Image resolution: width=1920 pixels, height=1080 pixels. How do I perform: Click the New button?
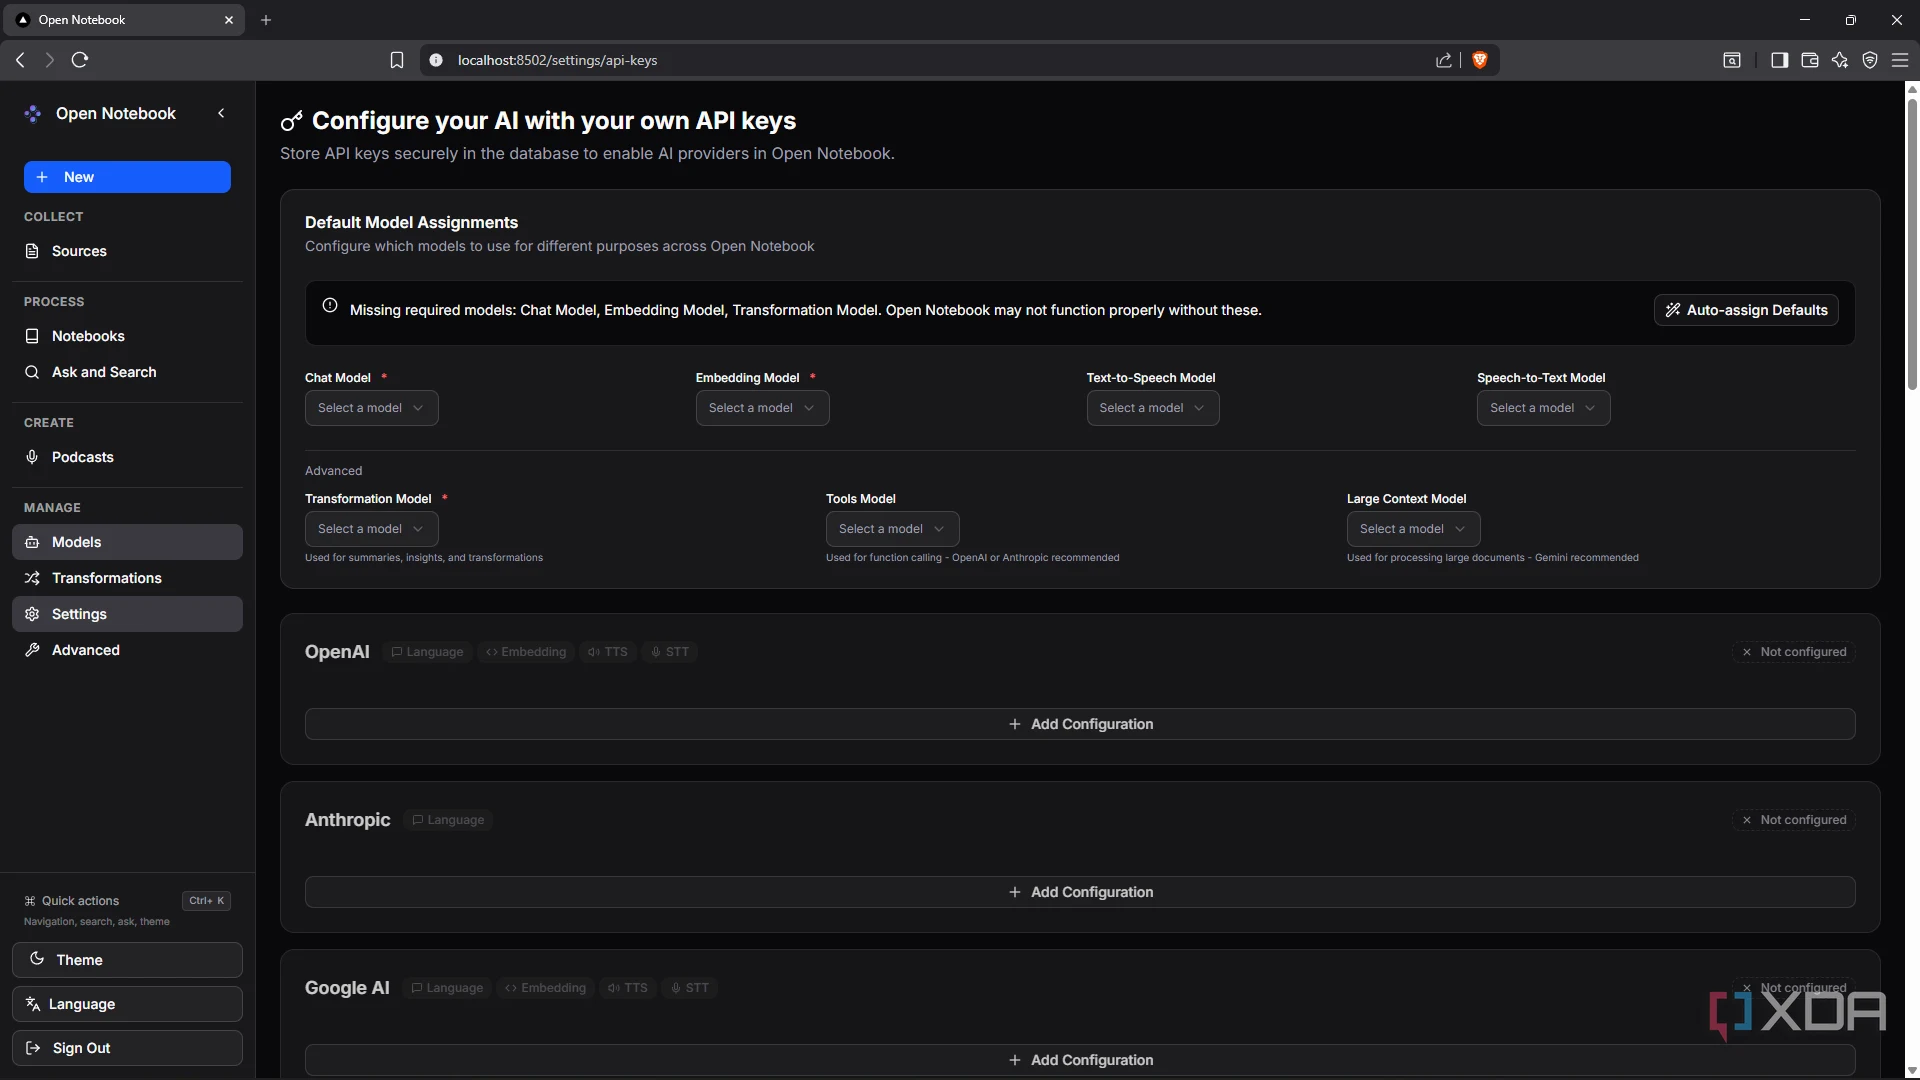(127, 177)
